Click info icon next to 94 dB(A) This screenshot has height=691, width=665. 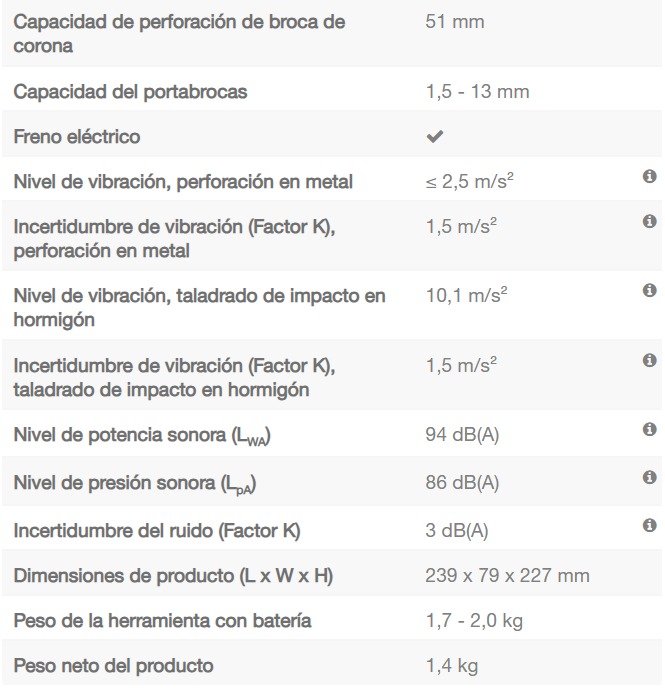coord(649,429)
